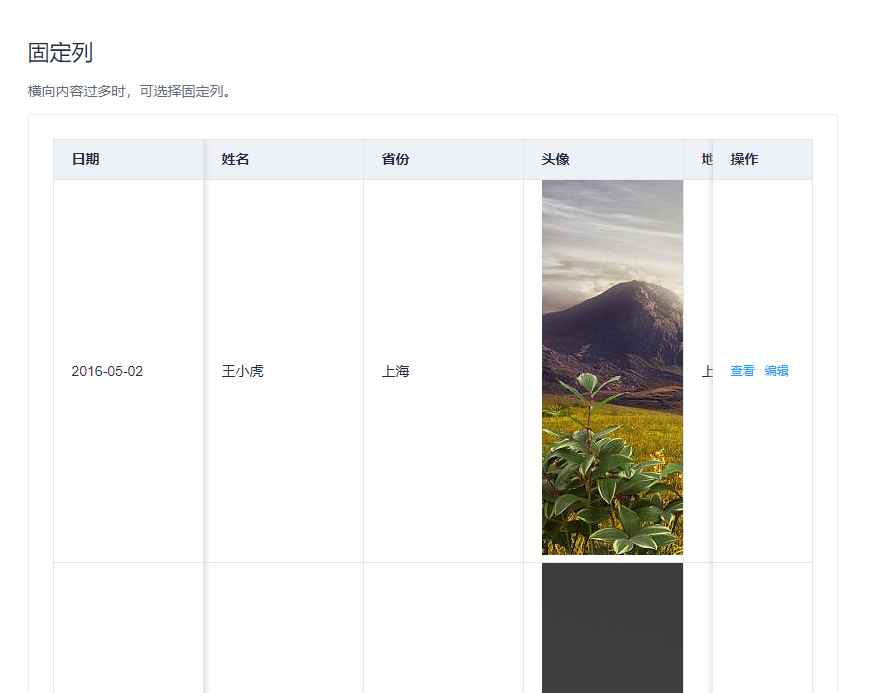Open the dark gray avatar image
Image resolution: width=881 pixels, height=693 pixels.
(612, 628)
